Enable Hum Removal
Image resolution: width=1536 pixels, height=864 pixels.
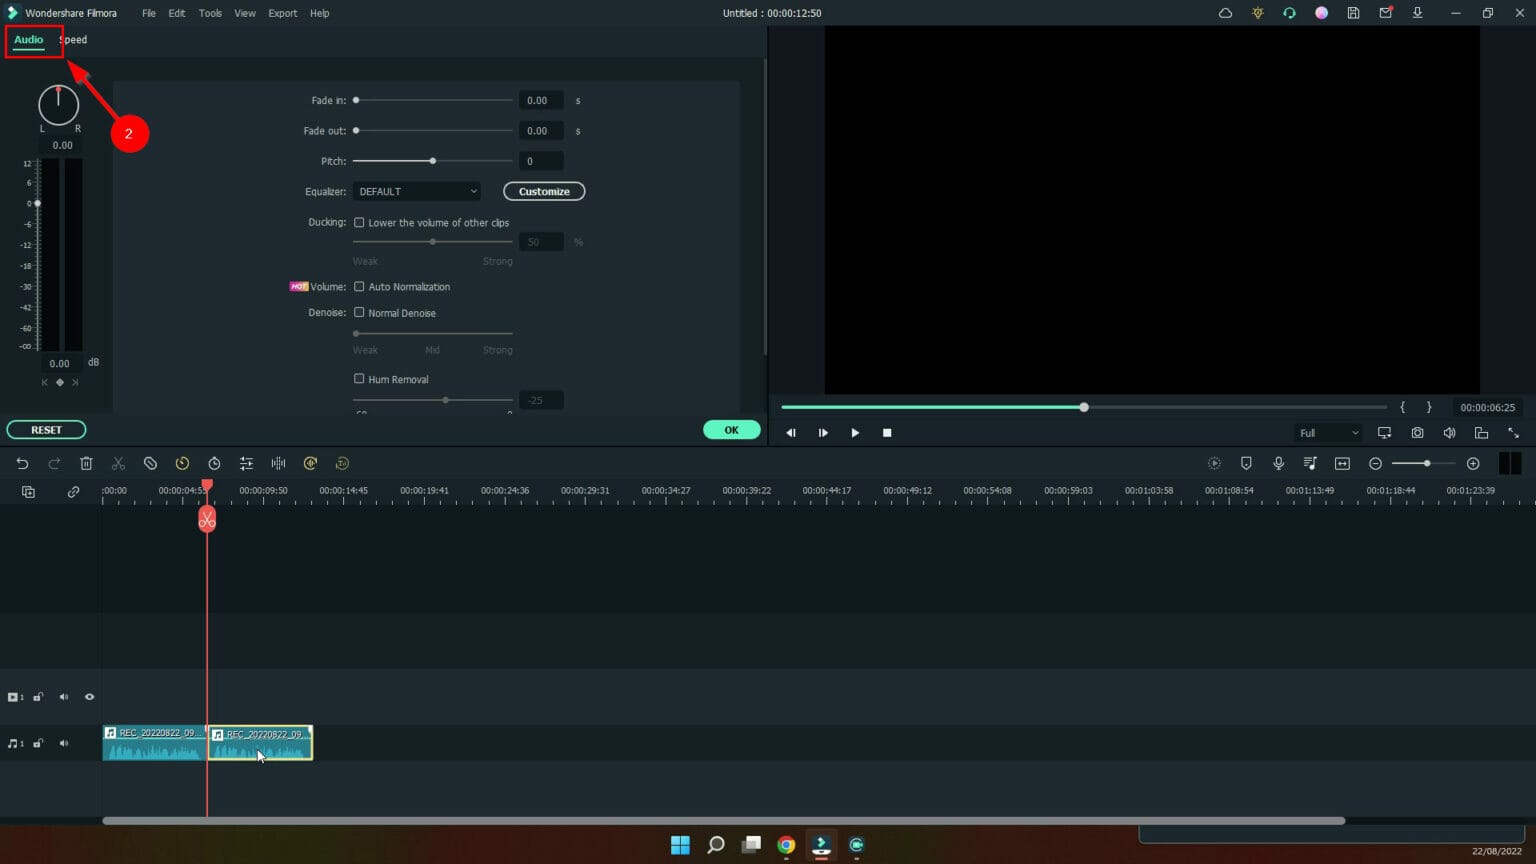[x=359, y=378]
